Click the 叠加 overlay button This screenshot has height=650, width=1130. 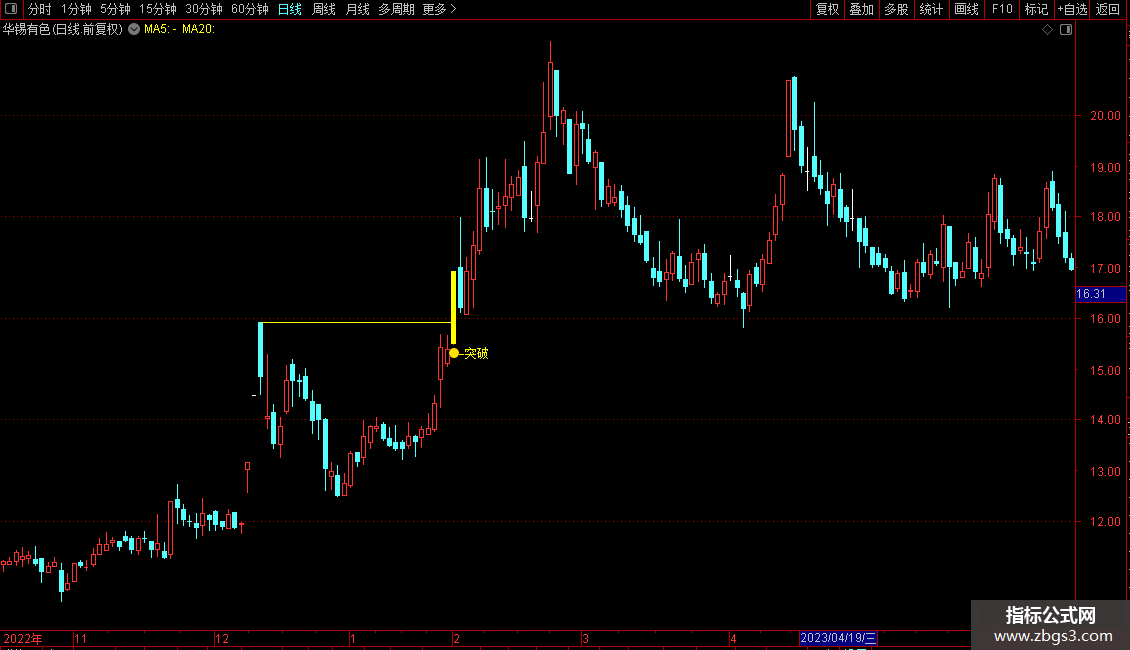[861, 9]
